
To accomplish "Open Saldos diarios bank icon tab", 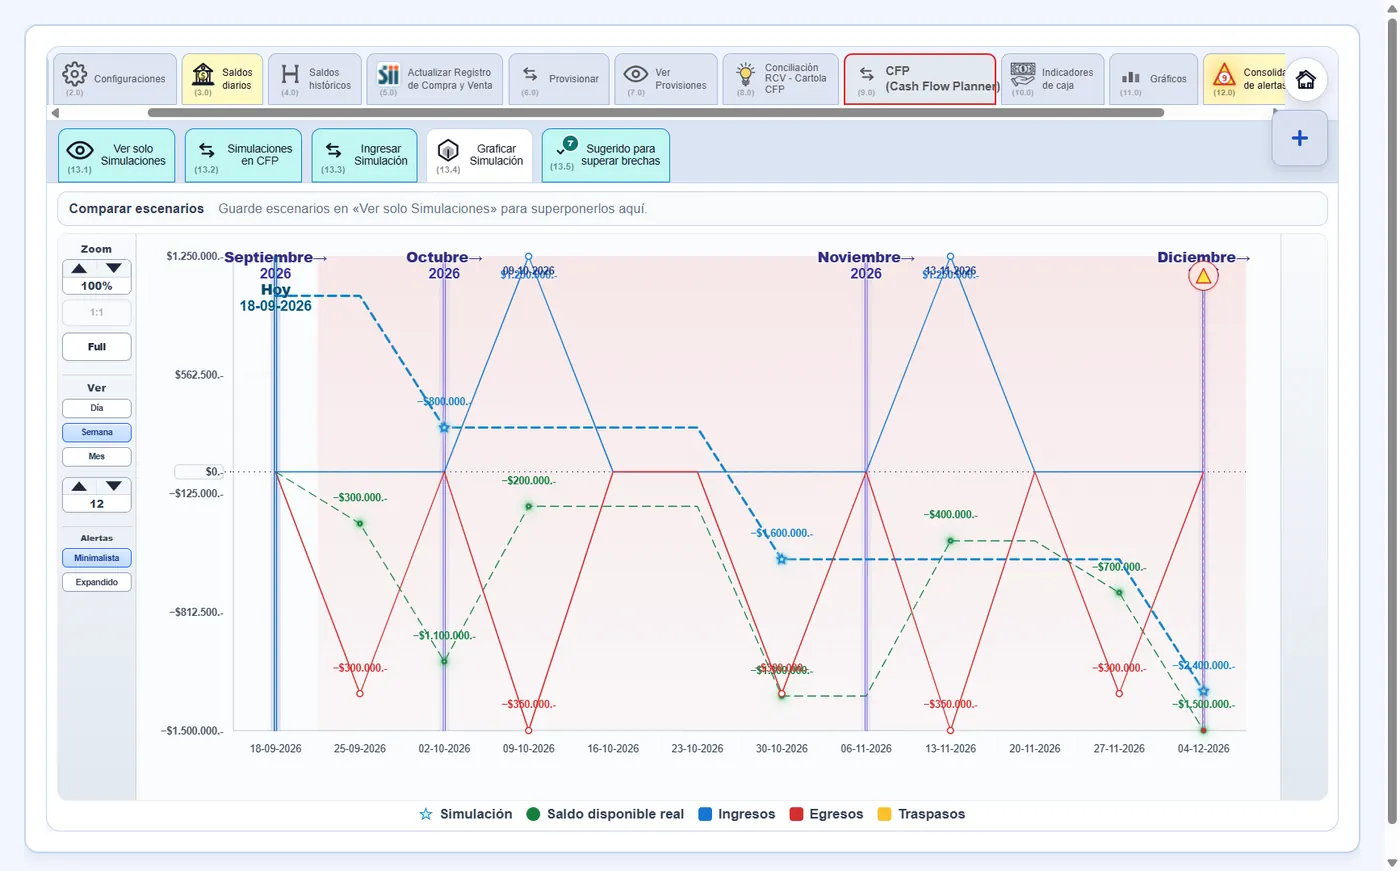I will (x=222, y=79).
